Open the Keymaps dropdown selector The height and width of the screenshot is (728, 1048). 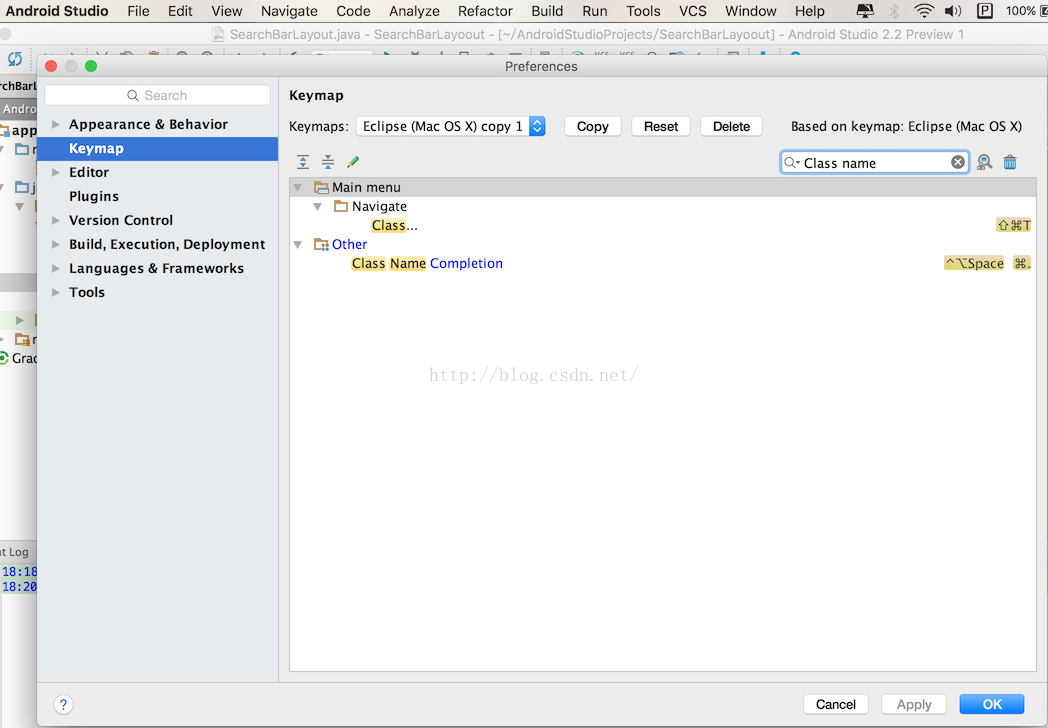pyautogui.click(x=450, y=126)
